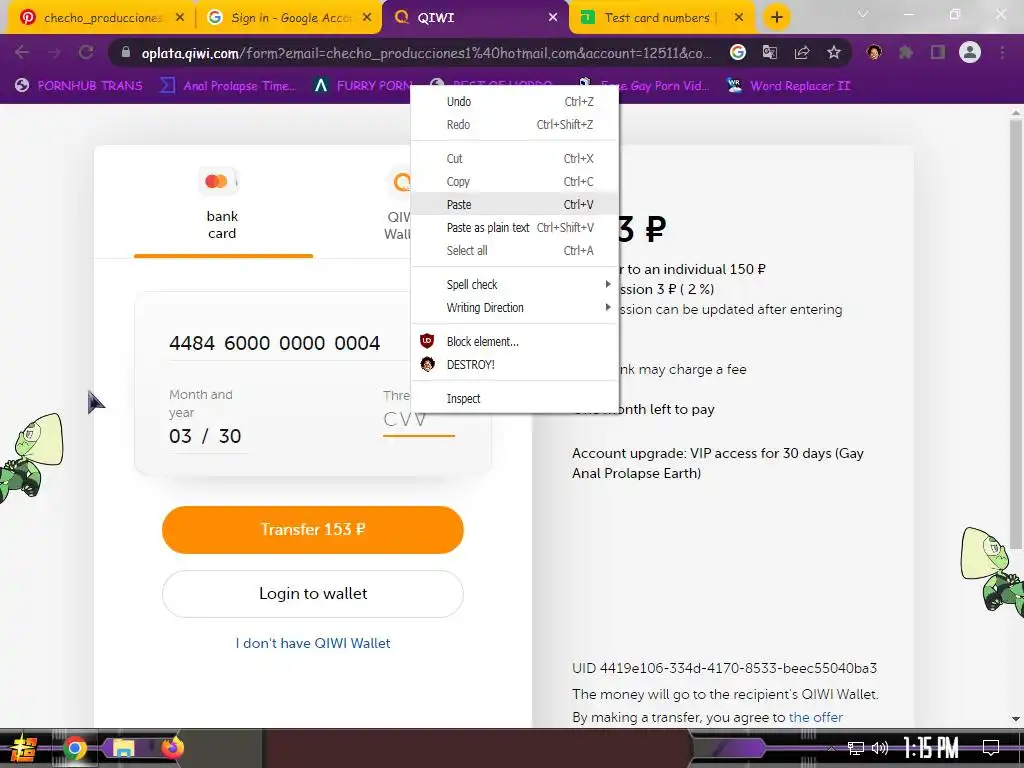Image resolution: width=1024 pixels, height=768 pixels.
Task: Choose Paste in context menu
Action: click(x=515, y=204)
